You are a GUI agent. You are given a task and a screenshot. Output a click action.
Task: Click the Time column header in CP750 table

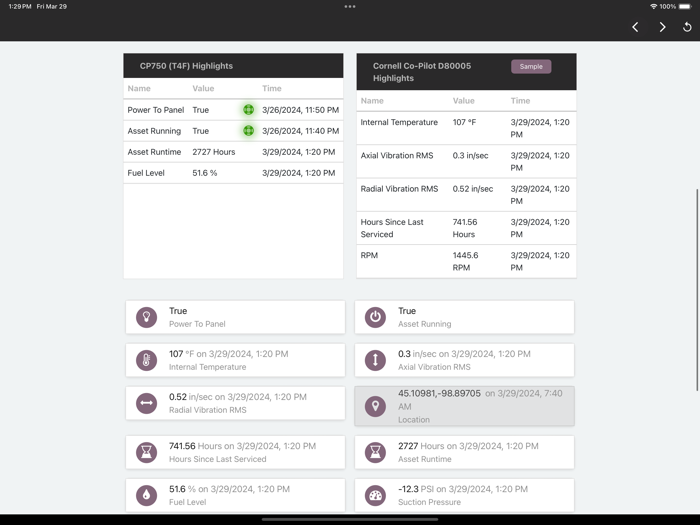pos(271,88)
